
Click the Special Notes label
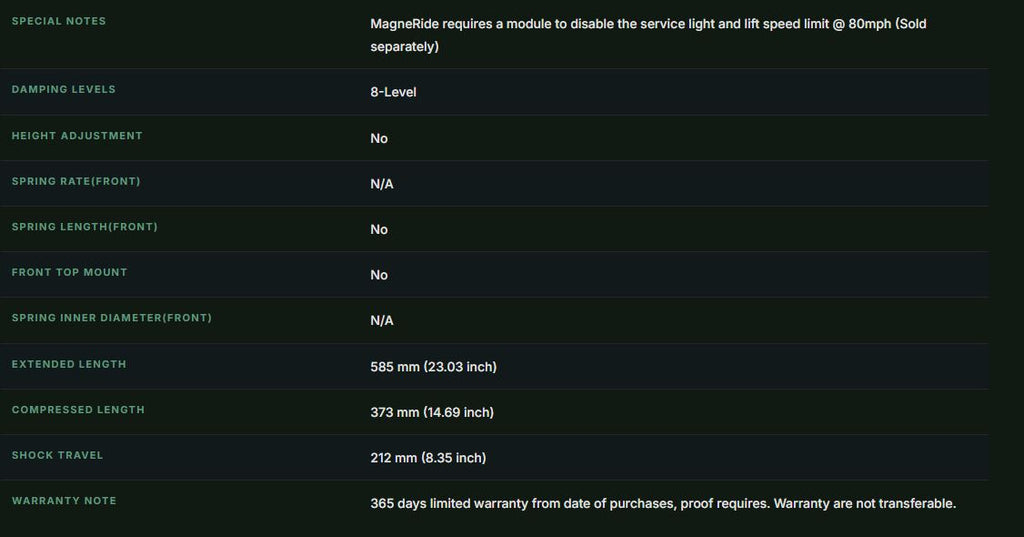pyautogui.click(x=59, y=21)
